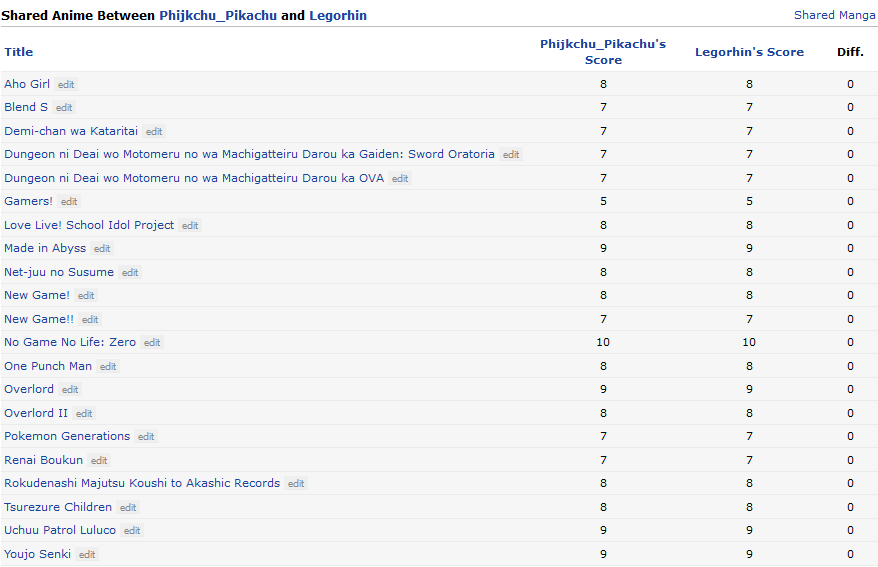The width and height of the screenshot is (878, 567).
Task: Open the Overlord II anime page
Action: (x=36, y=413)
